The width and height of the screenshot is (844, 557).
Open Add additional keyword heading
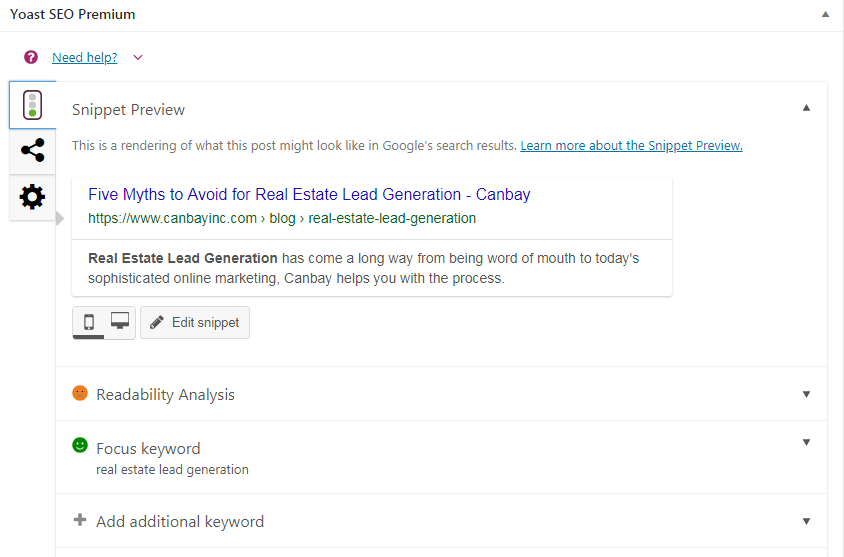[x=180, y=521]
